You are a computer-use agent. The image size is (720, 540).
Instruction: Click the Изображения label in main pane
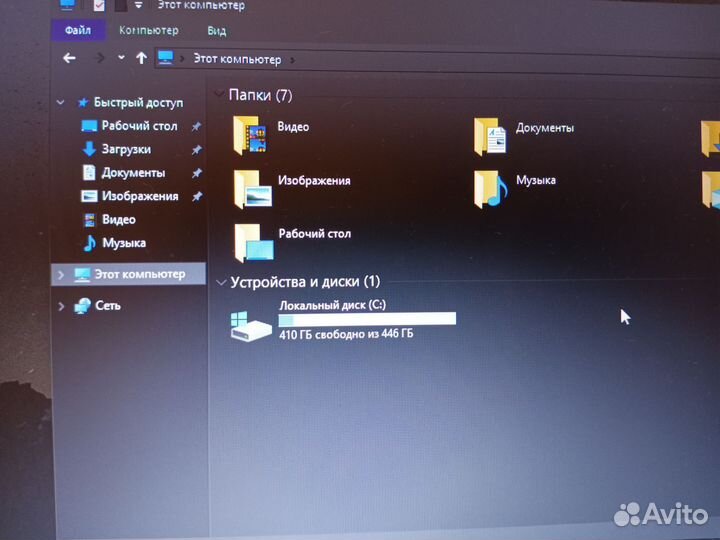[x=314, y=180]
